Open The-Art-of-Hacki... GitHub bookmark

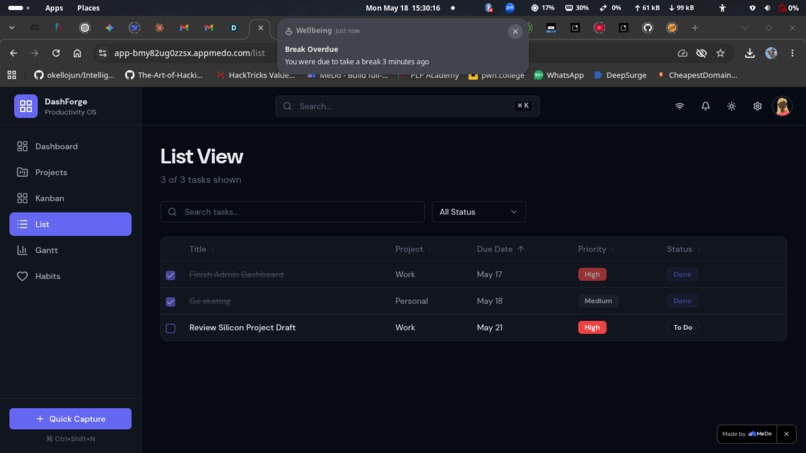tap(164, 75)
